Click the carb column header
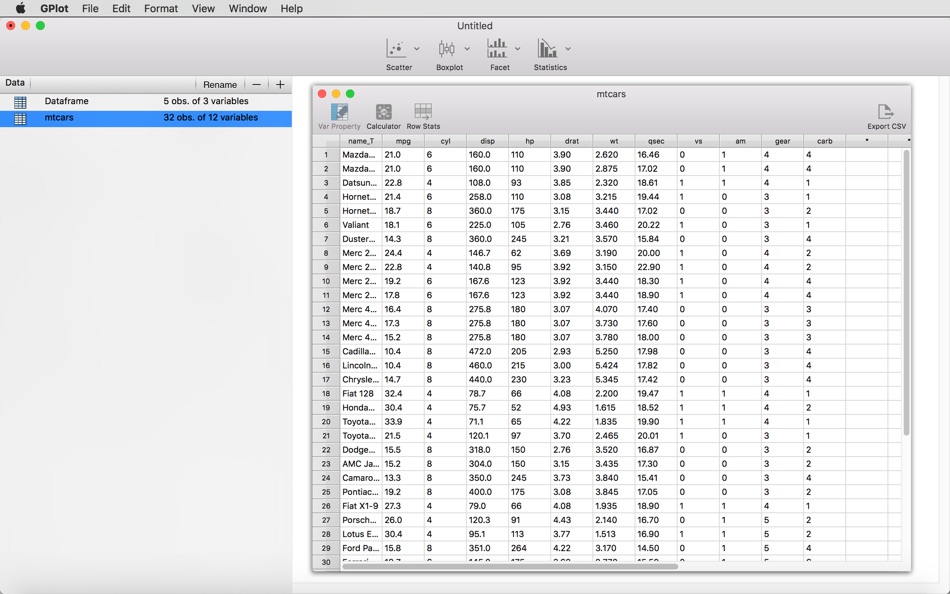 [x=825, y=141]
